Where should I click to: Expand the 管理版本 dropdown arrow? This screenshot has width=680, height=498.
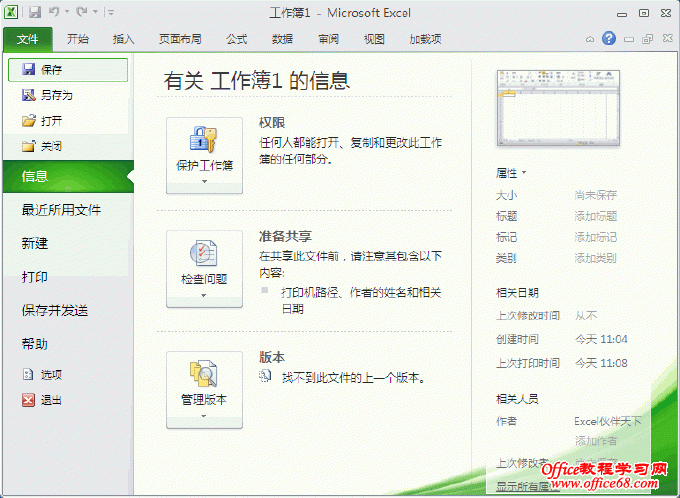click(204, 416)
